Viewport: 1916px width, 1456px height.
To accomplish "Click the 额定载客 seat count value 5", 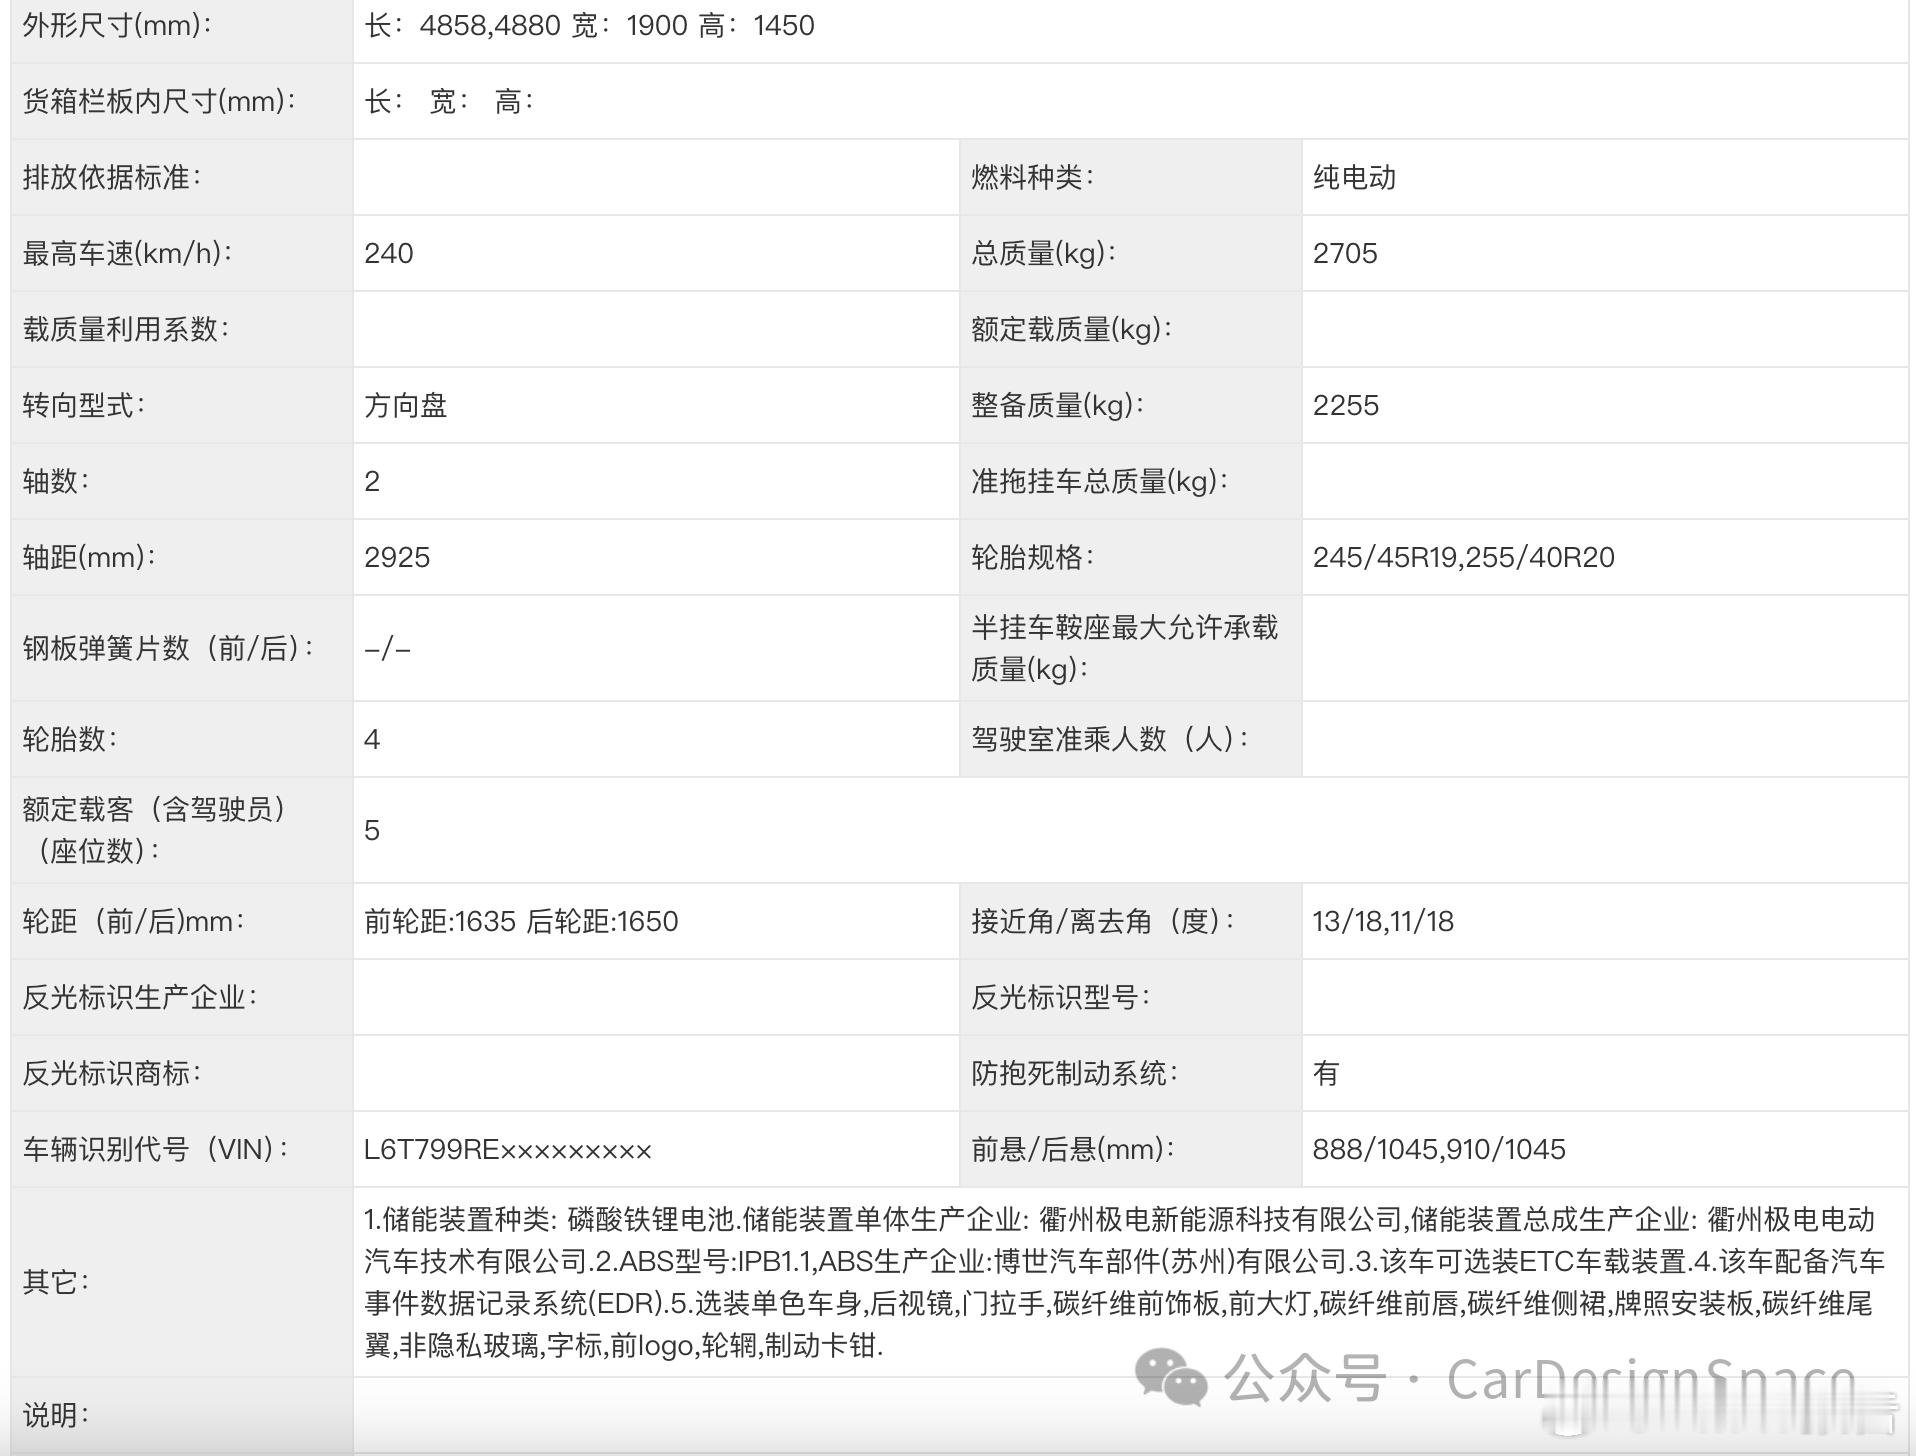I will (x=370, y=830).
